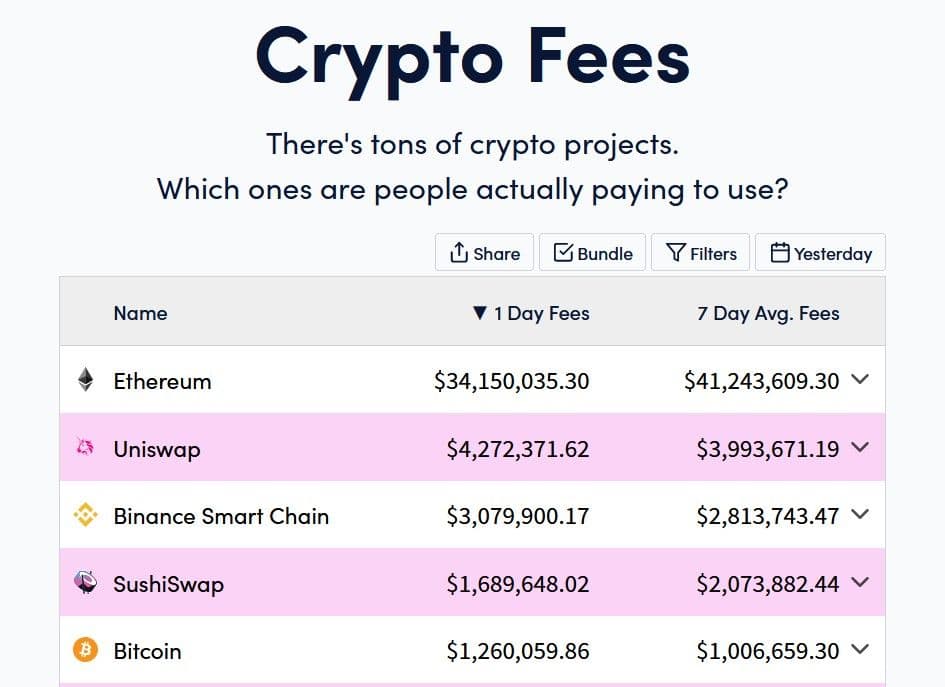The width and height of the screenshot is (945, 687).
Task: Click the orange Bitcoin logo icon
Action: click(x=86, y=651)
